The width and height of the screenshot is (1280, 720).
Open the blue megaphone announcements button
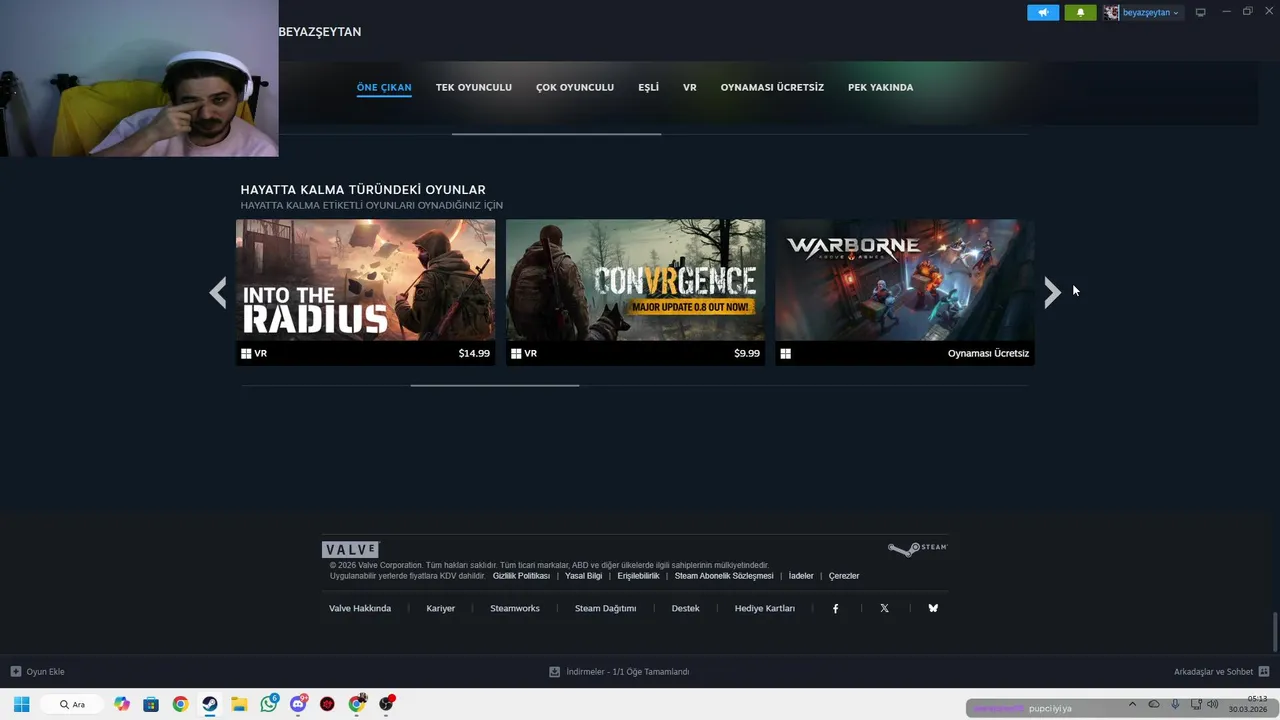tap(1042, 12)
